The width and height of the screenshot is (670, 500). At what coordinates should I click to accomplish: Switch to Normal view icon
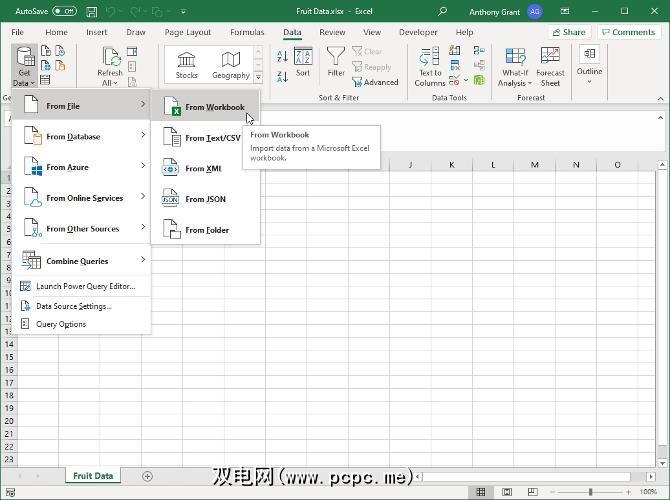click(x=480, y=492)
